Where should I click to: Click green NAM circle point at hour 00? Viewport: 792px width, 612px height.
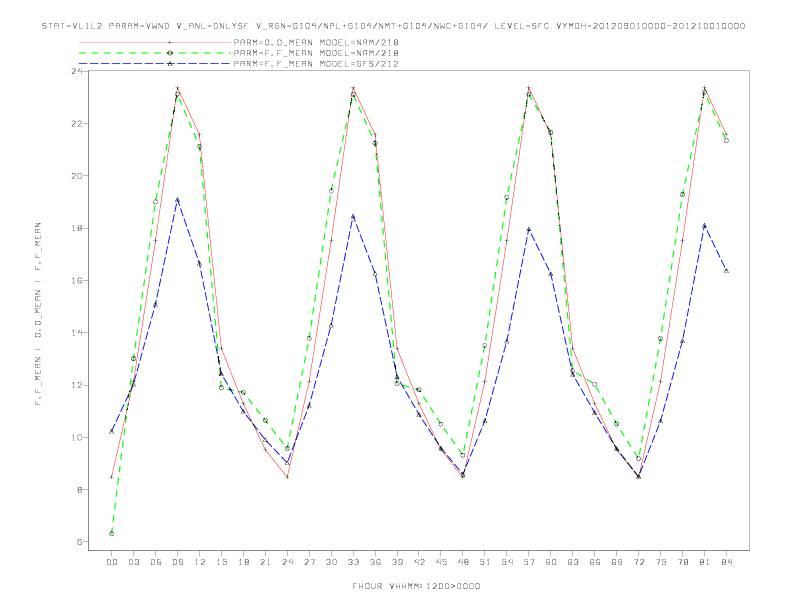pyautogui.click(x=112, y=534)
